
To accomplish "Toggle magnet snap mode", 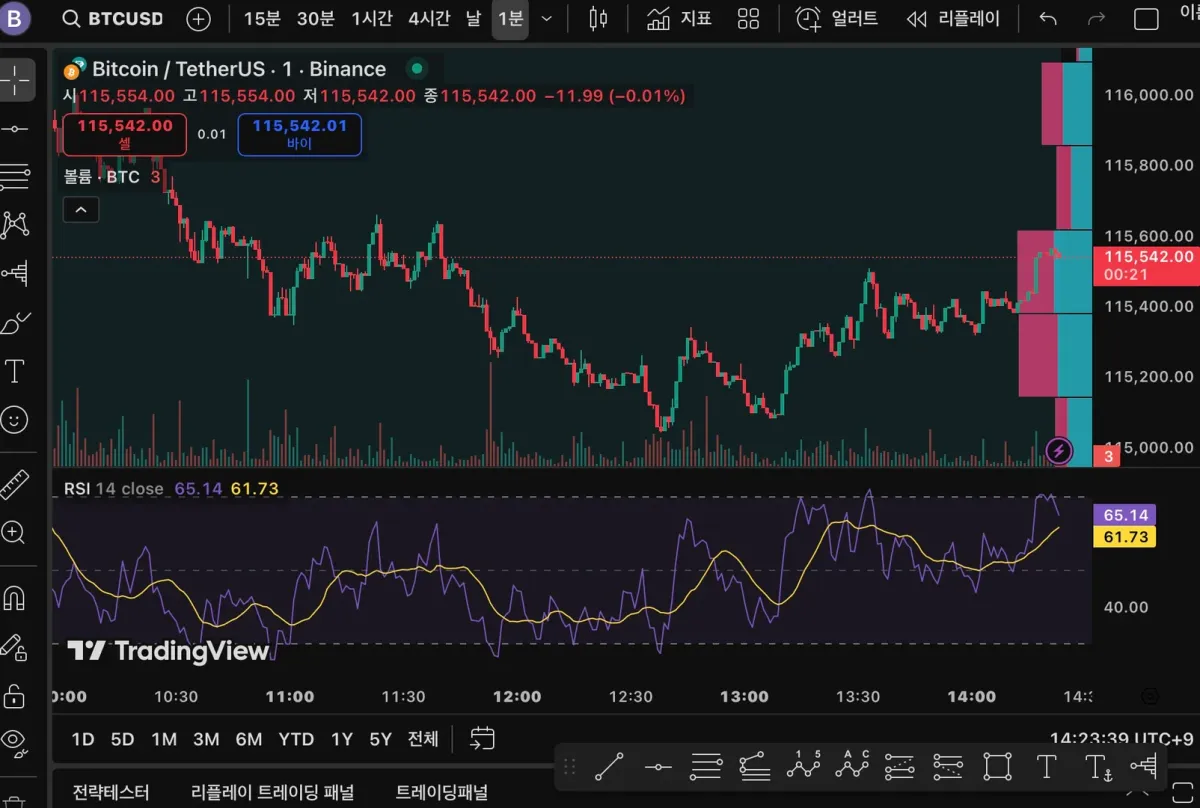I will point(15,598).
